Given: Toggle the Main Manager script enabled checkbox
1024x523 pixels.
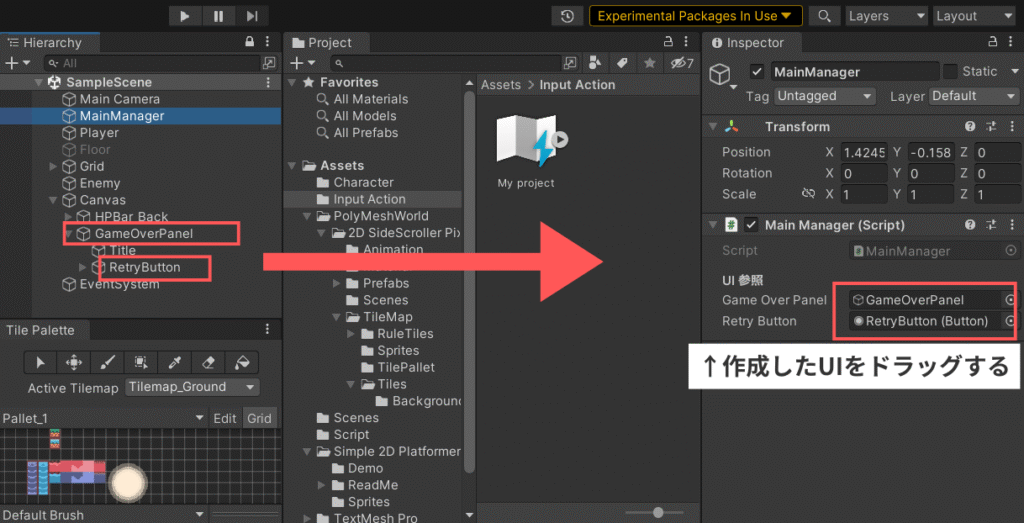Looking at the screenshot, I should (751, 225).
